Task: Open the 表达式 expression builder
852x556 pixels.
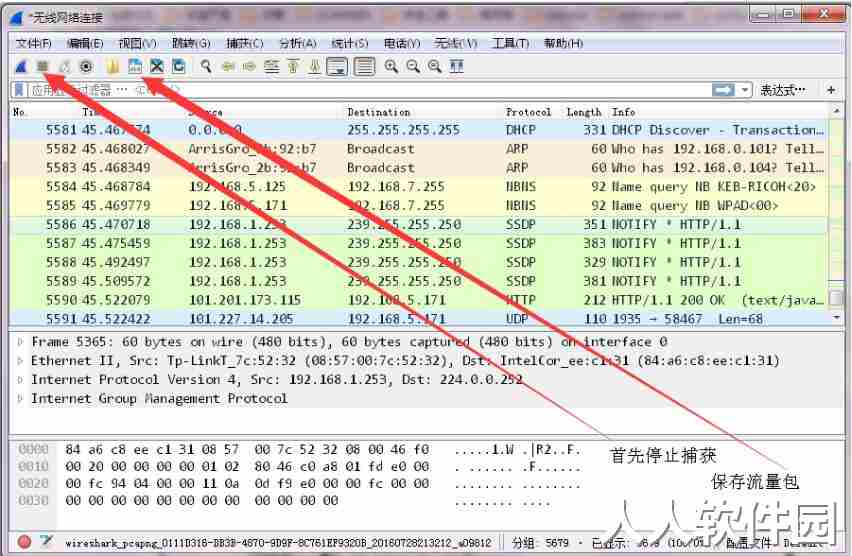Action: click(x=782, y=90)
